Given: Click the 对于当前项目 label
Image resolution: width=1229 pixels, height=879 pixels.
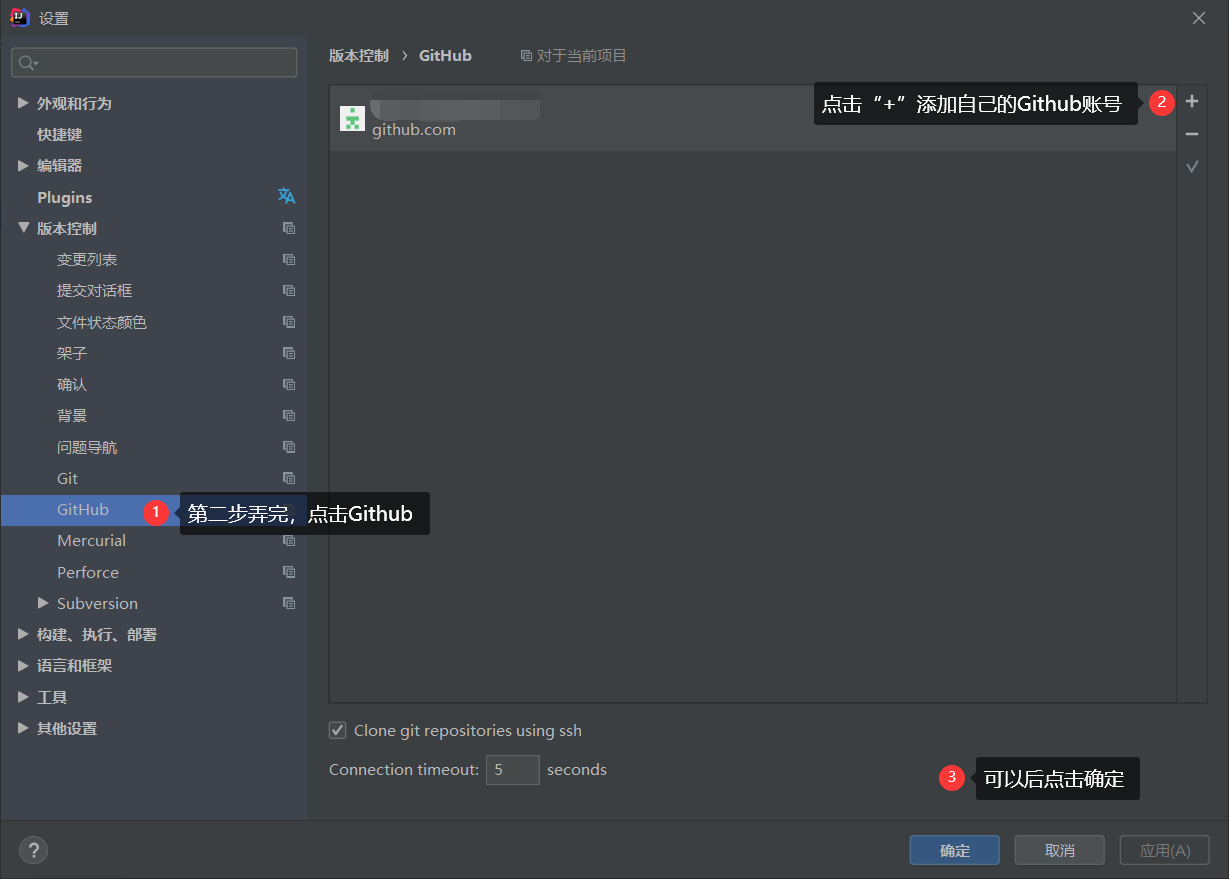Looking at the screenshot, I should (x=581, y=56).
